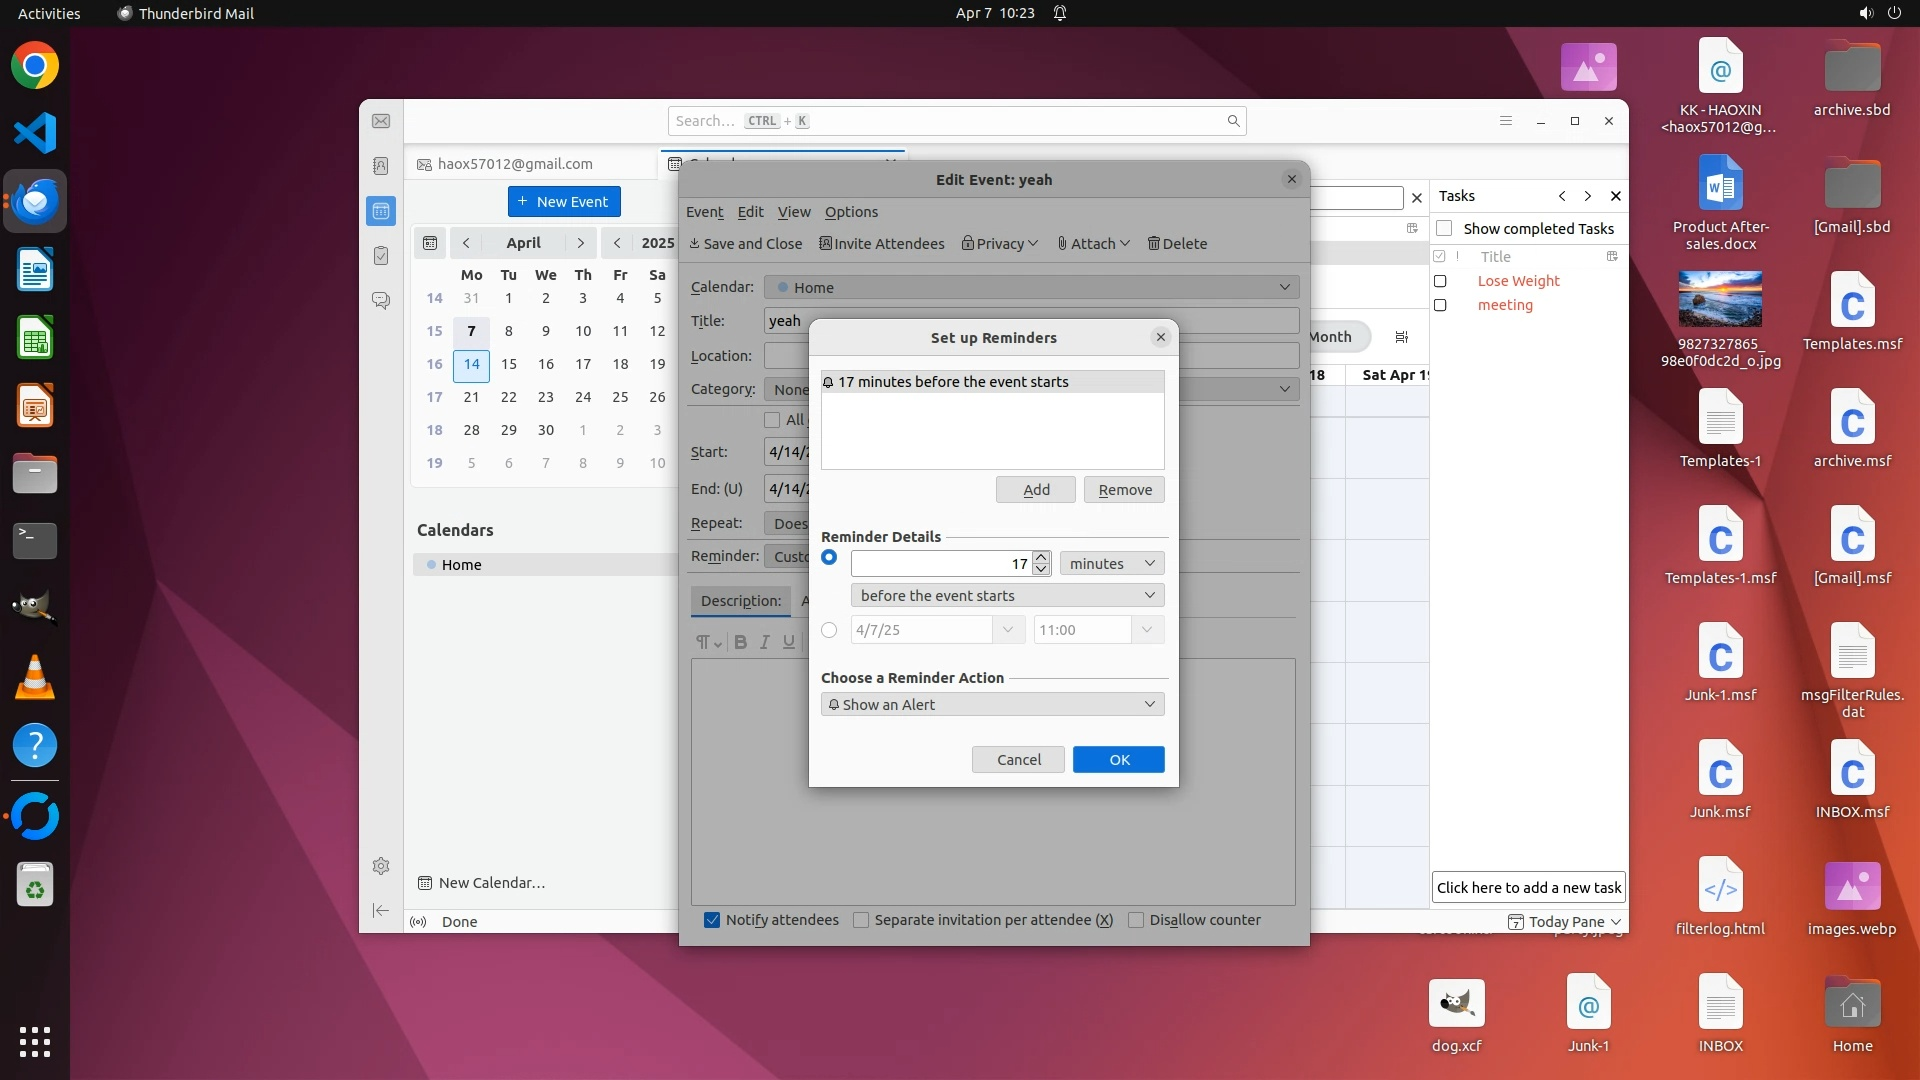
Task: Open the View menu in Edit Event
Action: pyautogui.click(x=794, y=212)
